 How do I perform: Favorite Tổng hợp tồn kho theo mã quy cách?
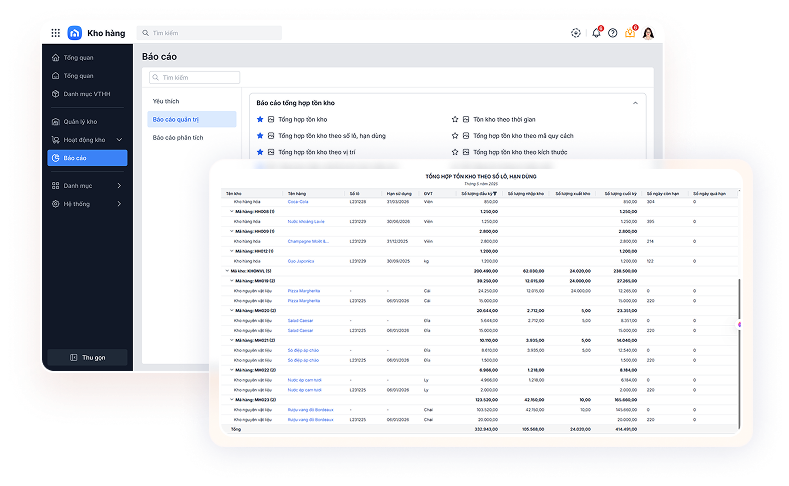click(455, 135)
